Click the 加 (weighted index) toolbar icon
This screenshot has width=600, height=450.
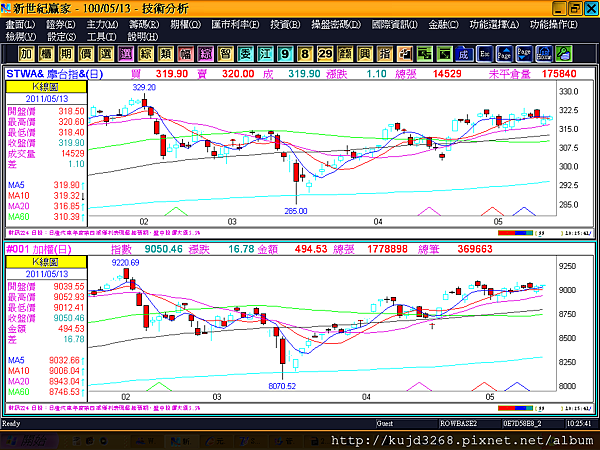26,54
